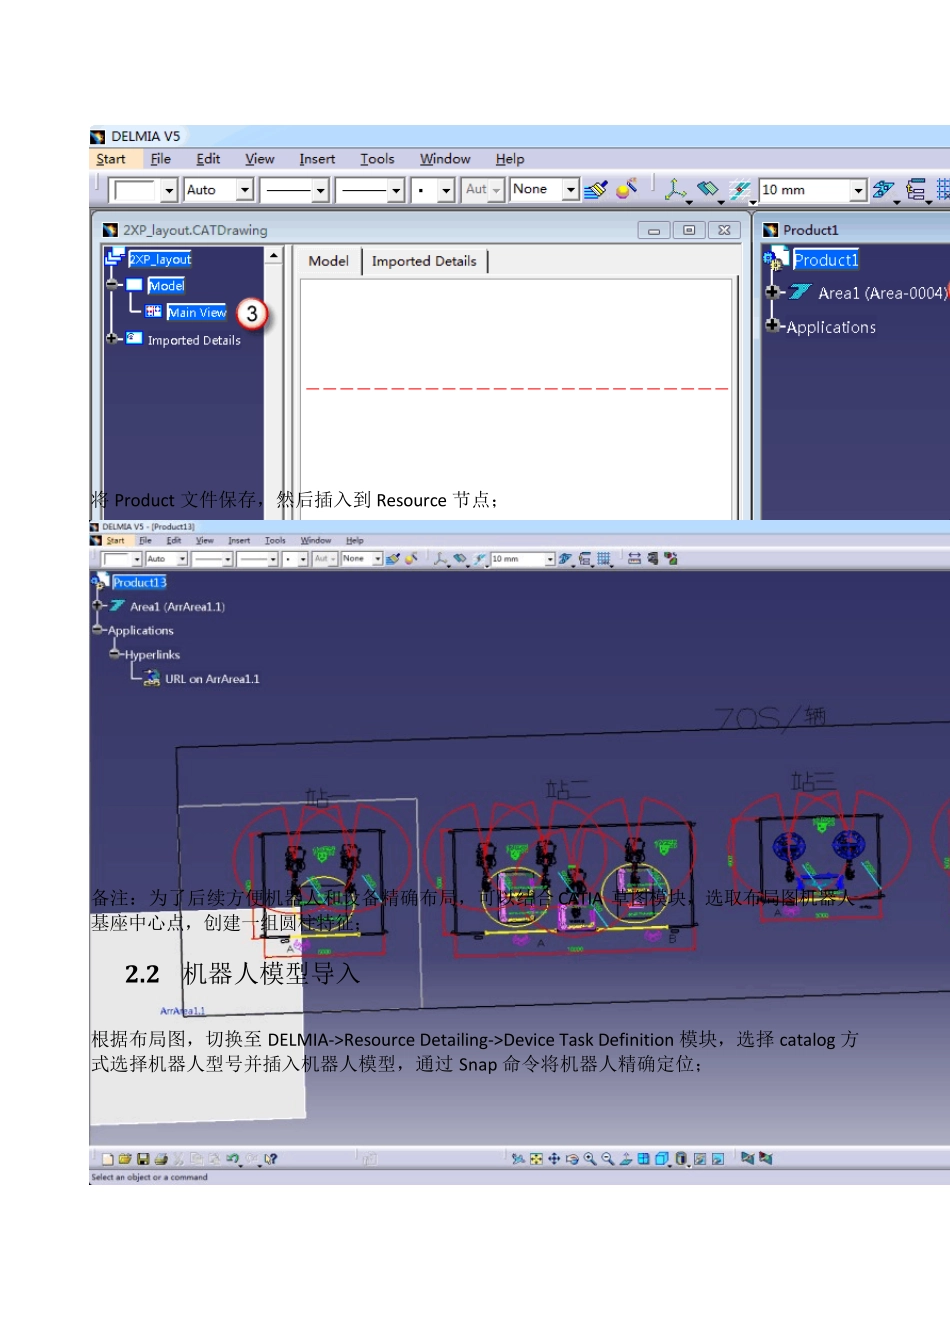Open the point symbol dropdown in upper toolbar

446,190
